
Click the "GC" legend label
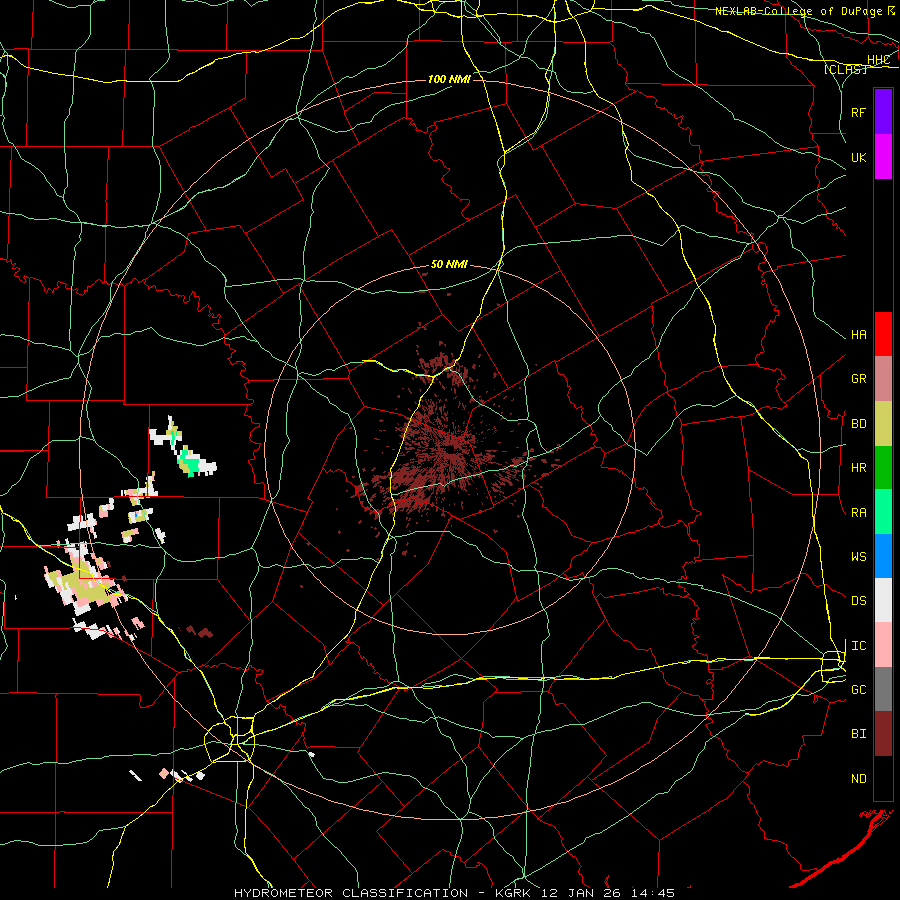click(x=858, y=689)
